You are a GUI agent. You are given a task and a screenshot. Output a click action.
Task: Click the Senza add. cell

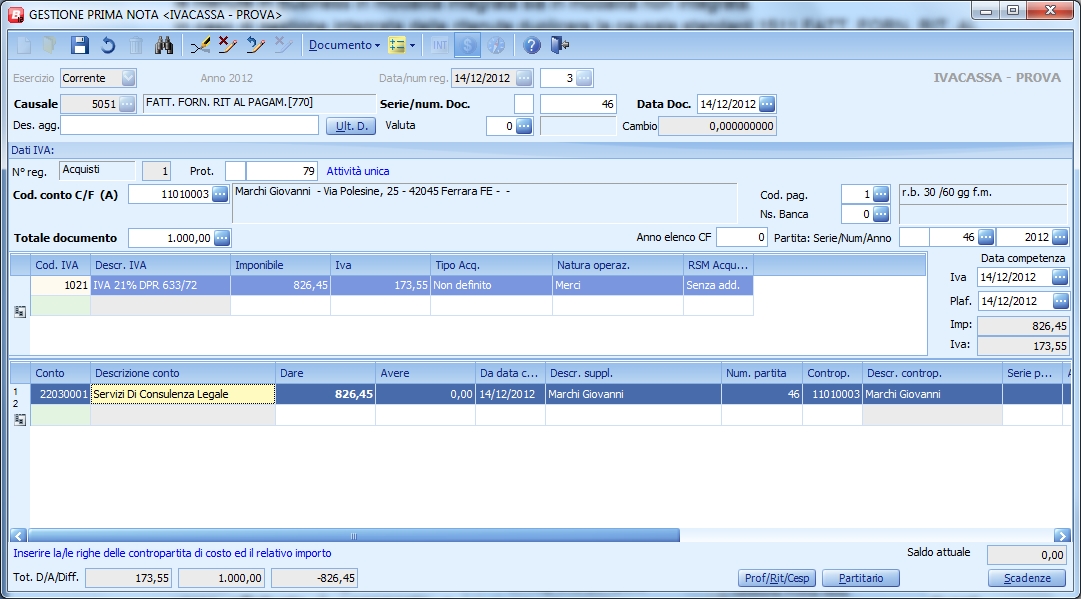click(x=718, y=285)
